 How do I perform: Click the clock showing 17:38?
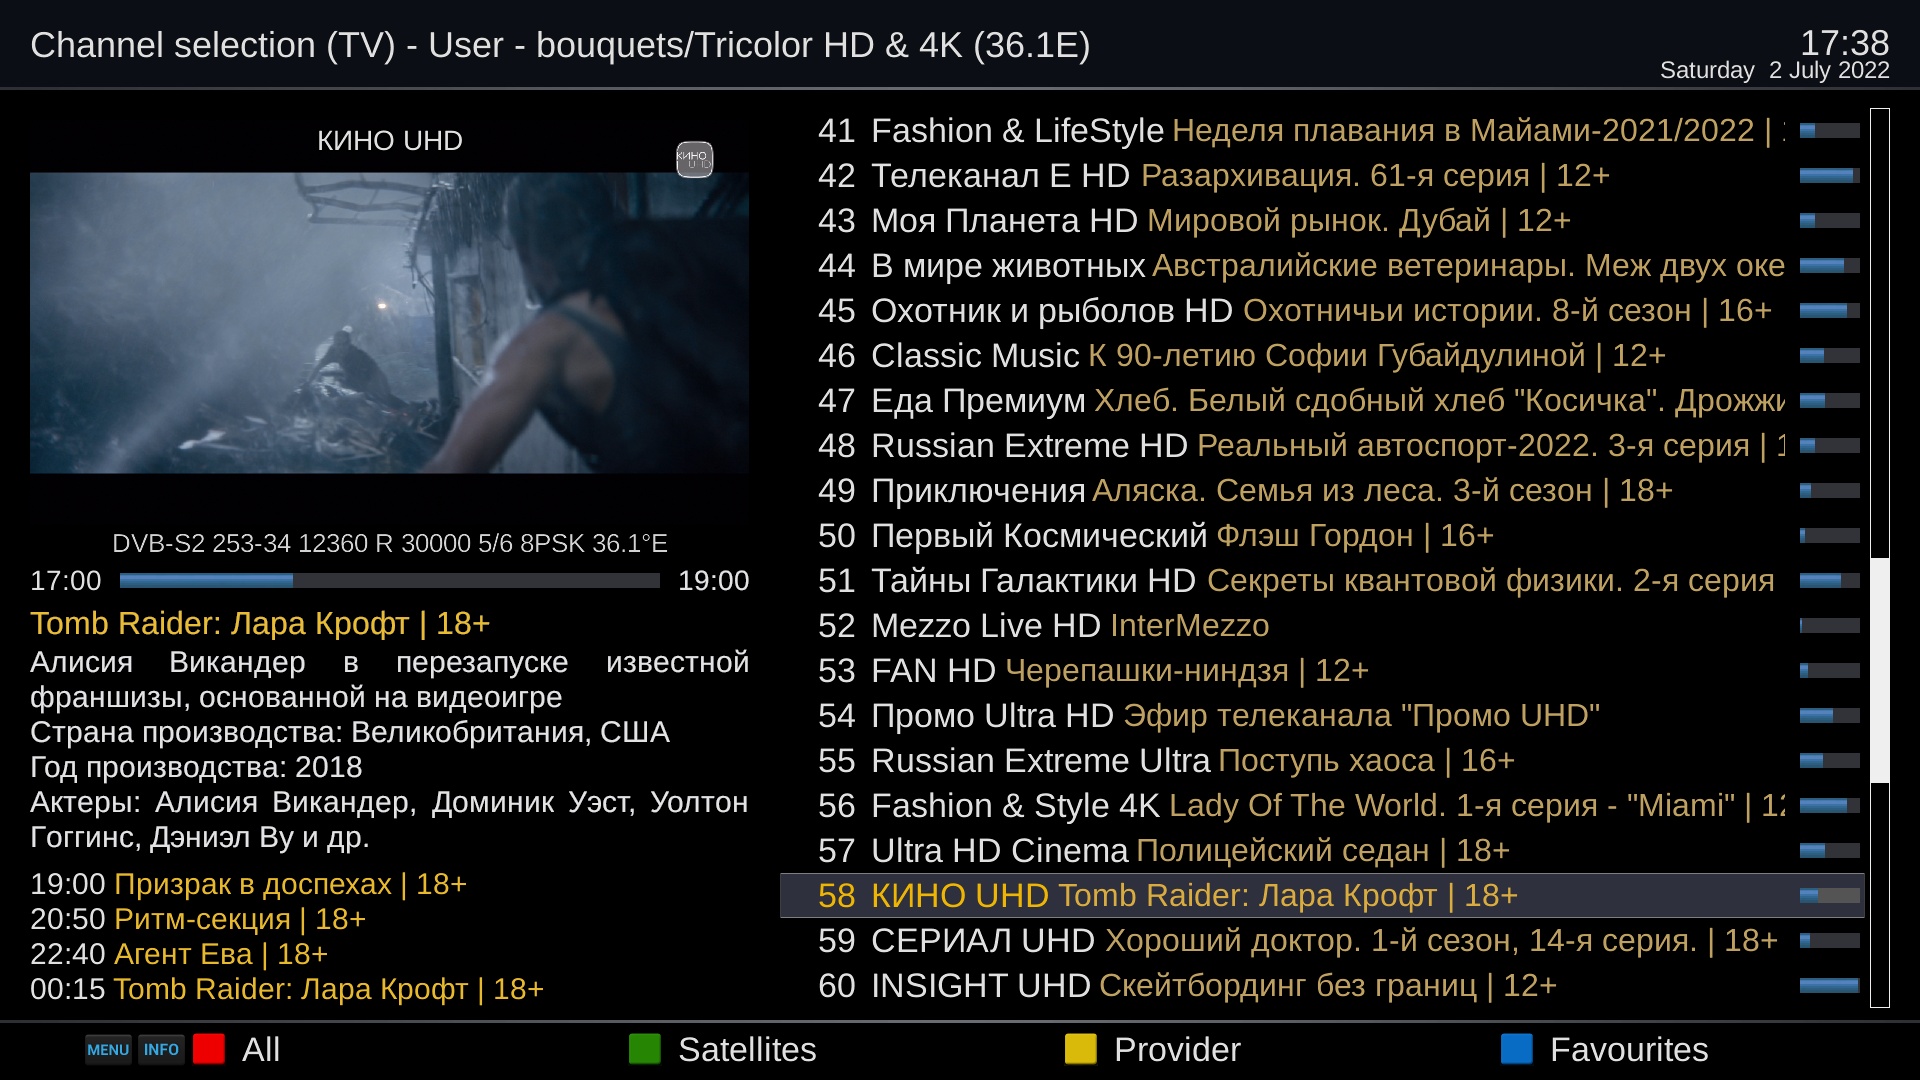pos(1844,43)
